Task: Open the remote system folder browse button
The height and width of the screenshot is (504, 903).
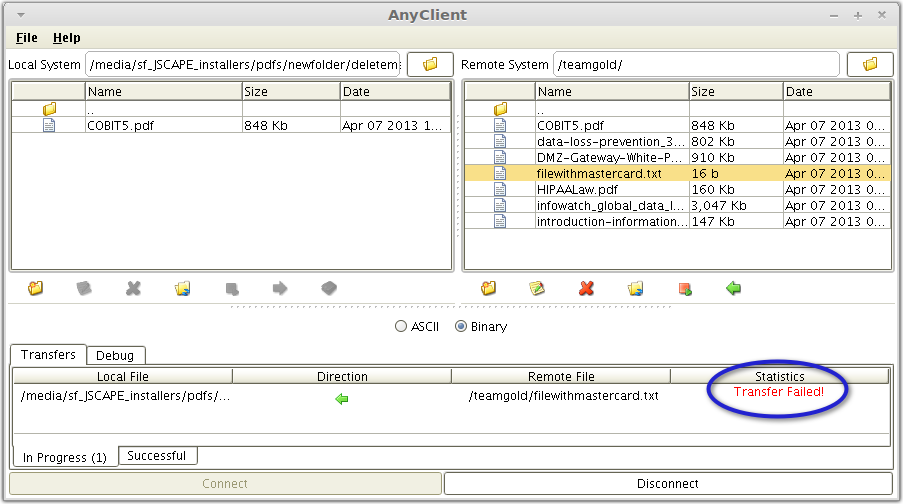Action: (x=870, y=64)
